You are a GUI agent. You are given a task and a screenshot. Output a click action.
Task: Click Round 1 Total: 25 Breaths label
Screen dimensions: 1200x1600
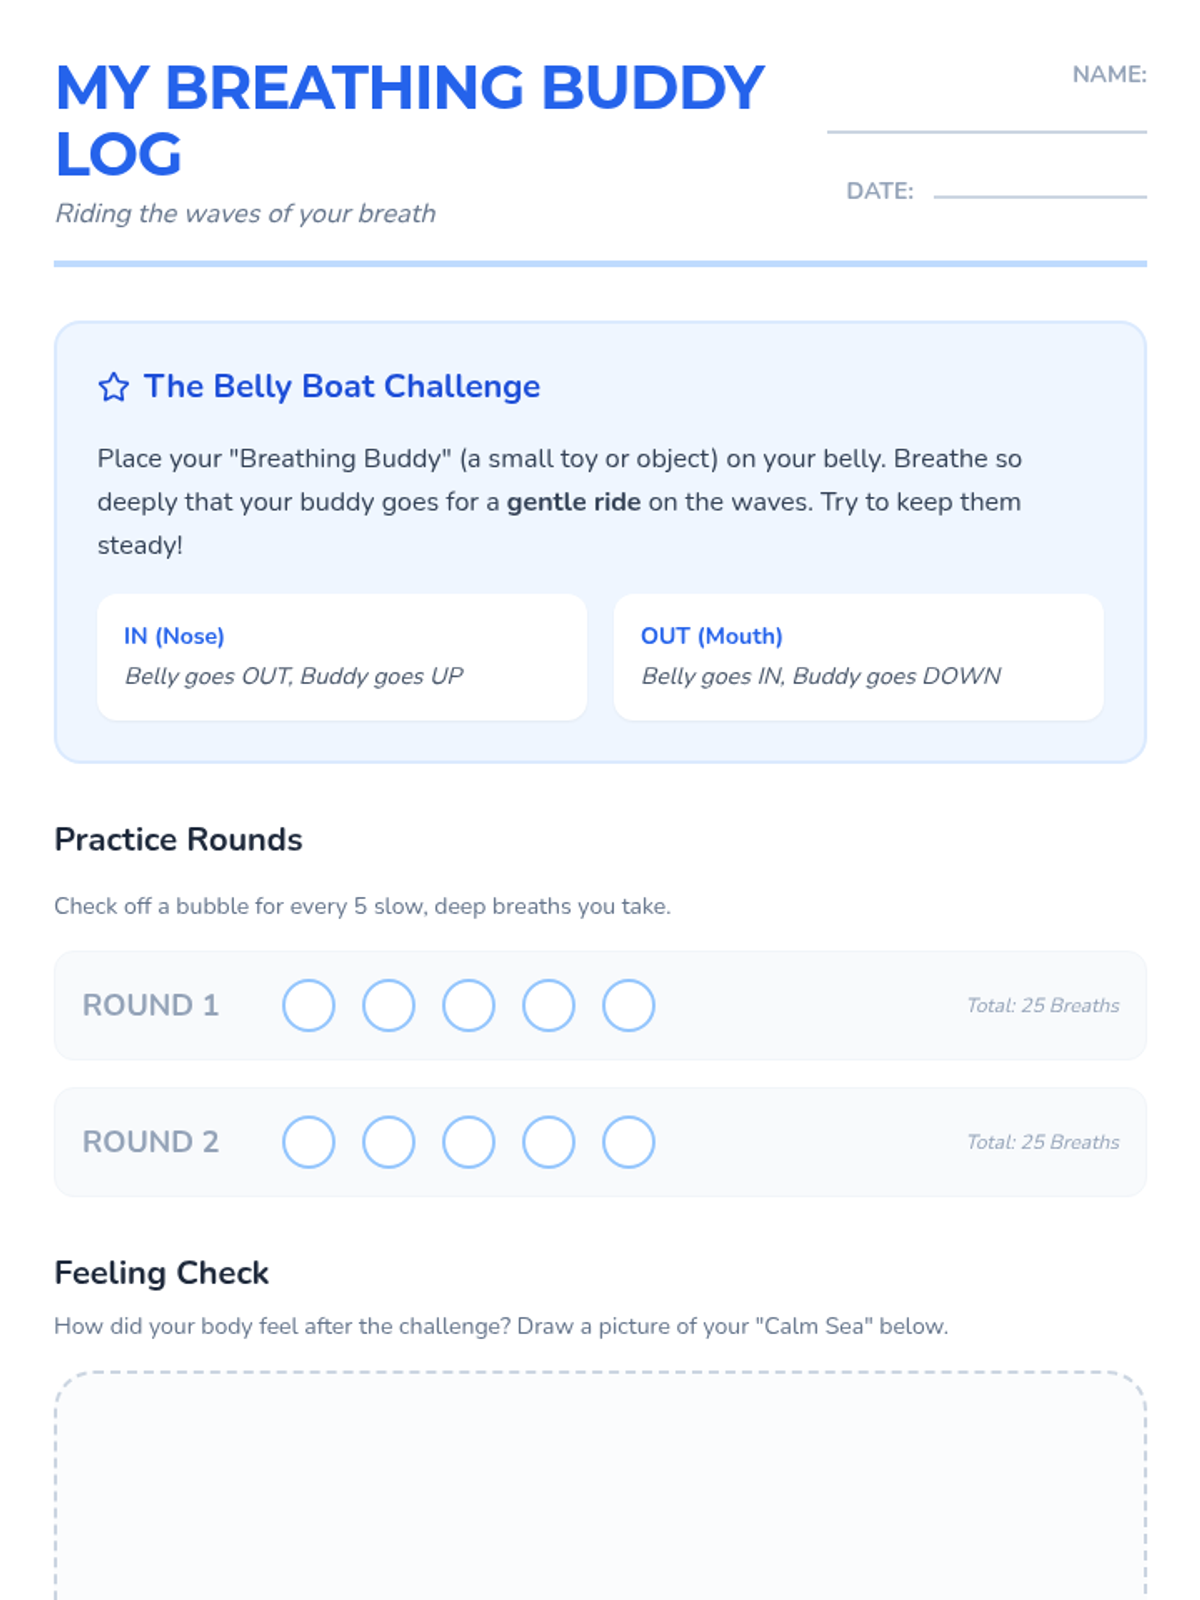pos(1042,1006)
